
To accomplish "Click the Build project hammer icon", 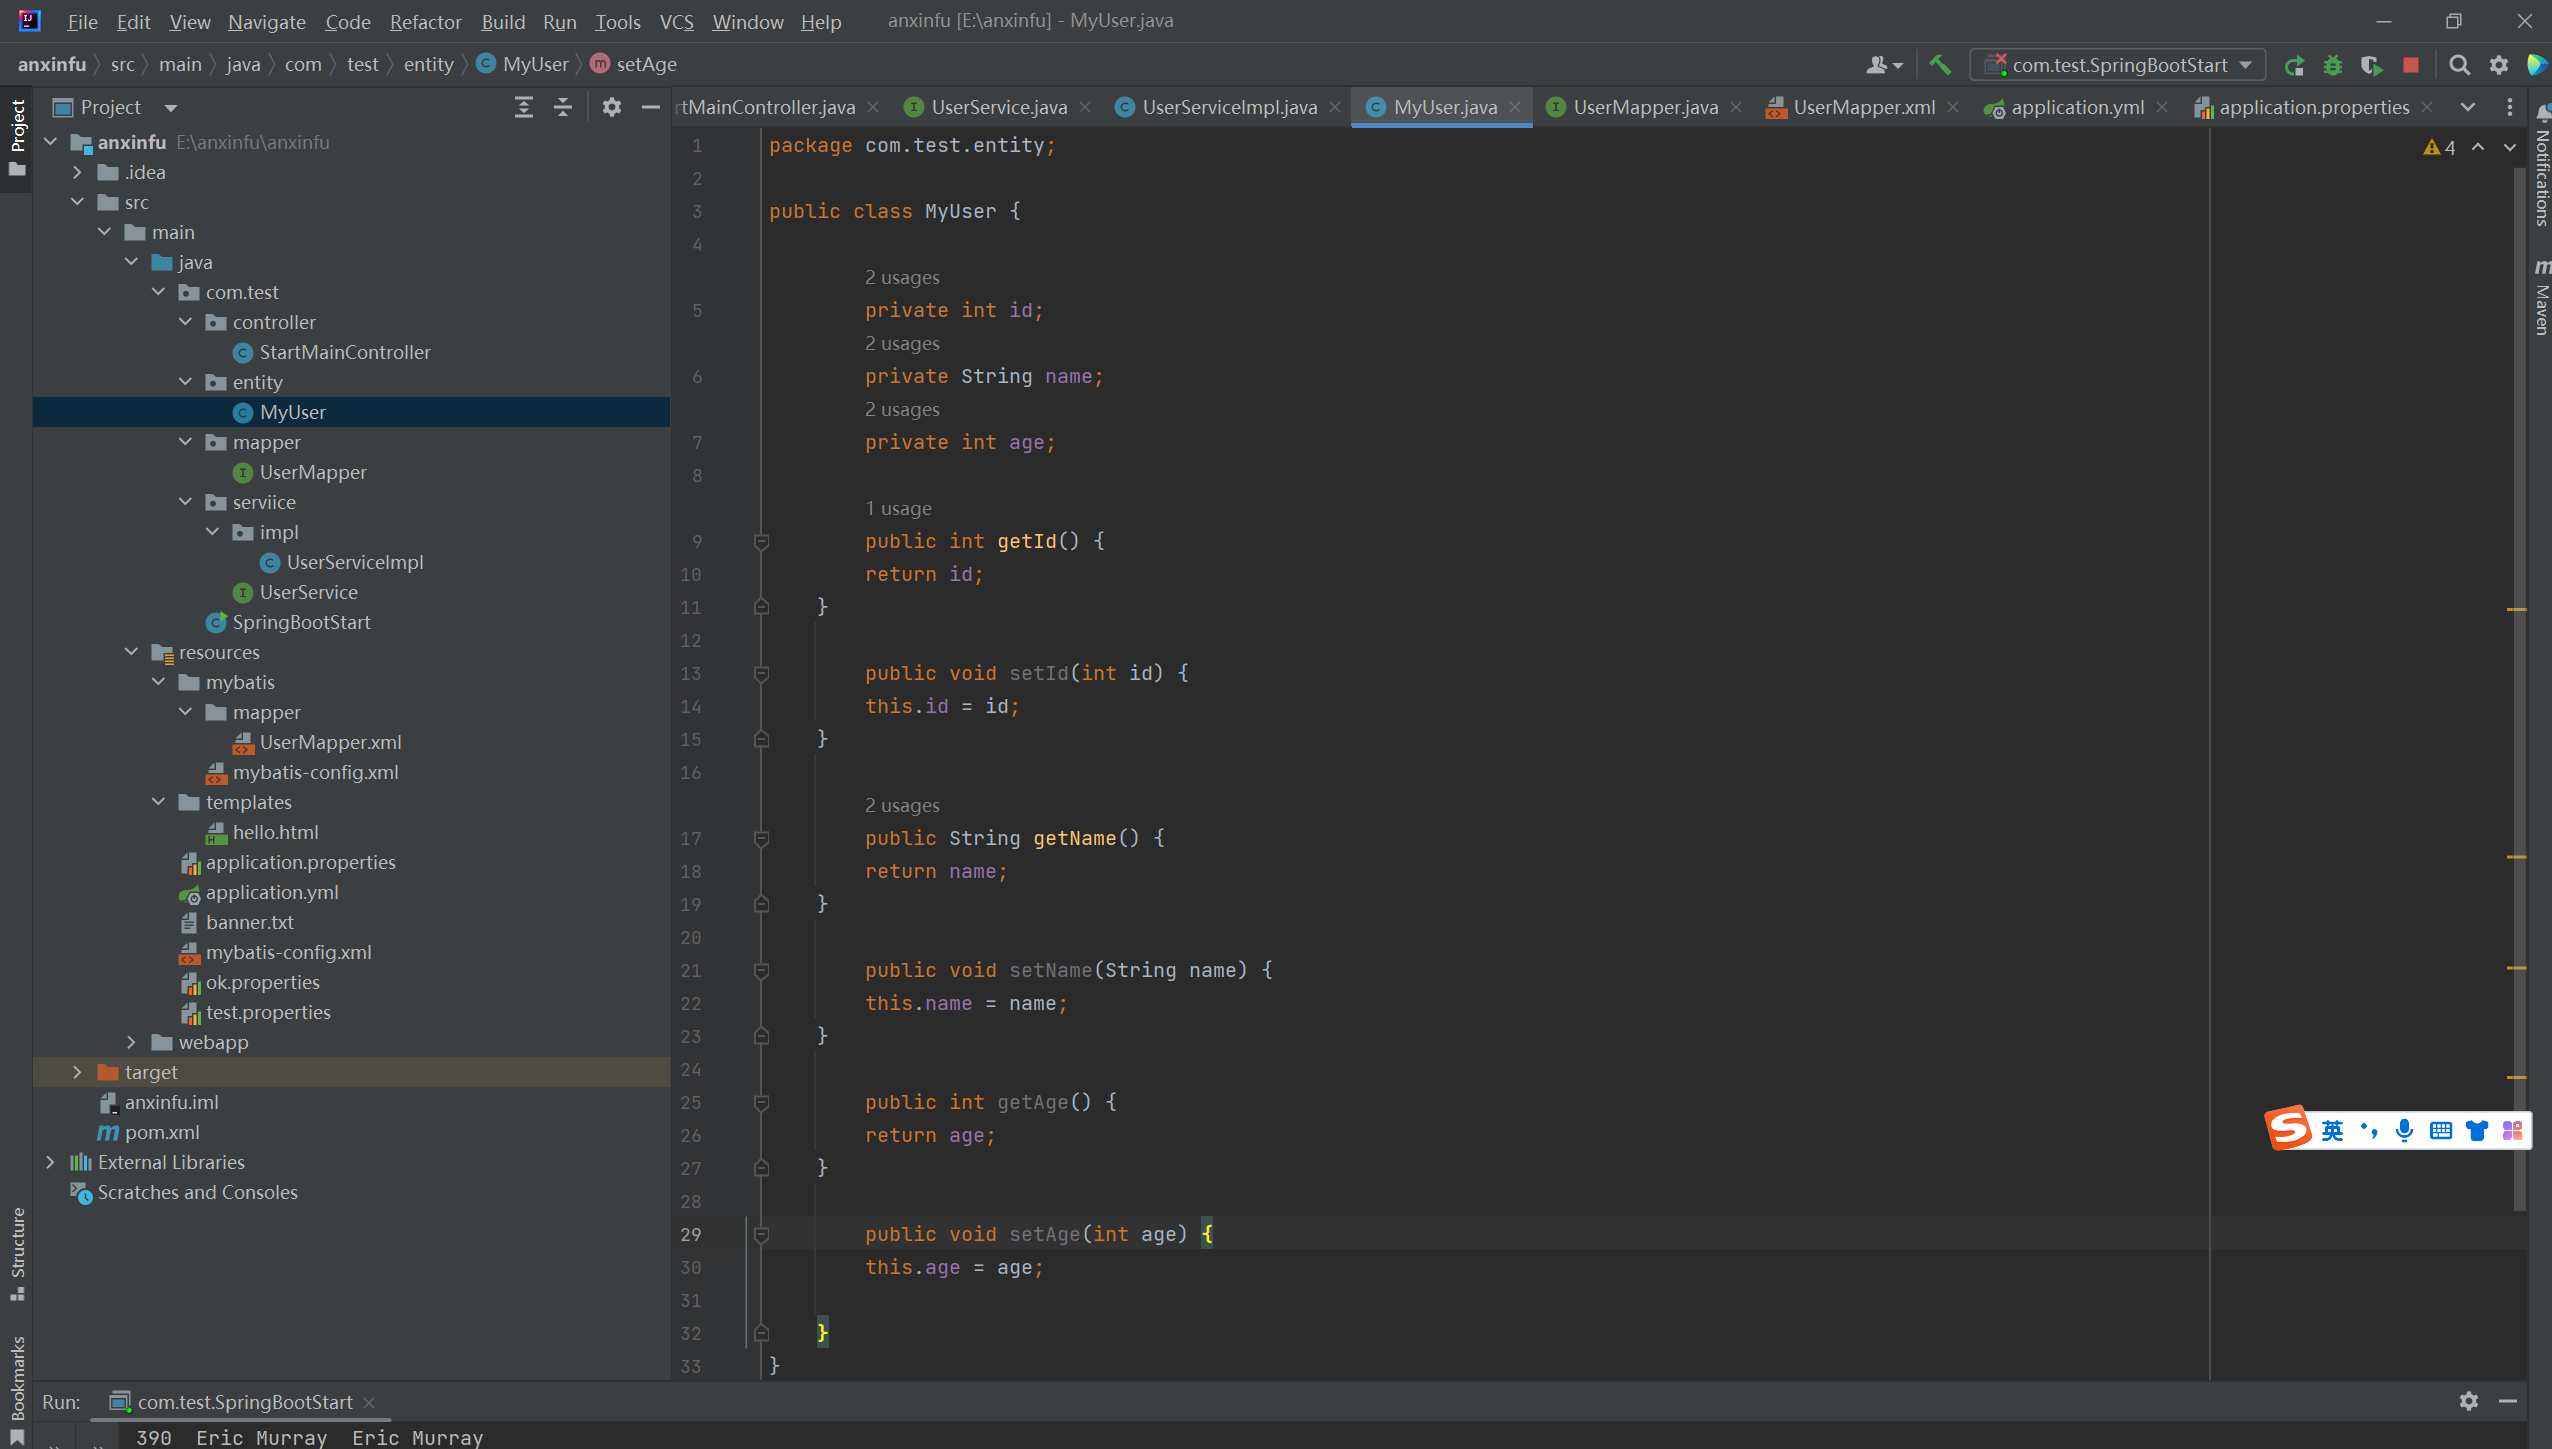I will 1939,65.
